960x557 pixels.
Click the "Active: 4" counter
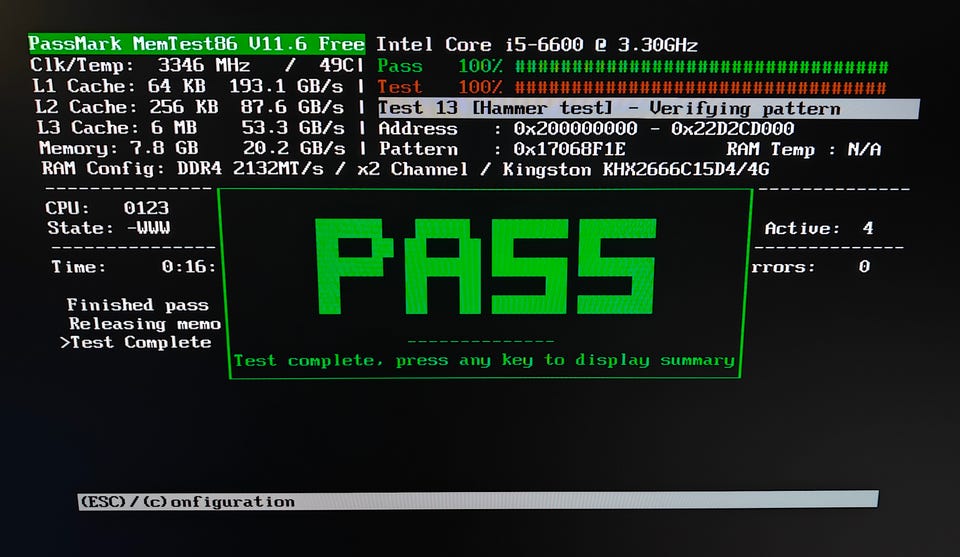[x=819, y=228]
